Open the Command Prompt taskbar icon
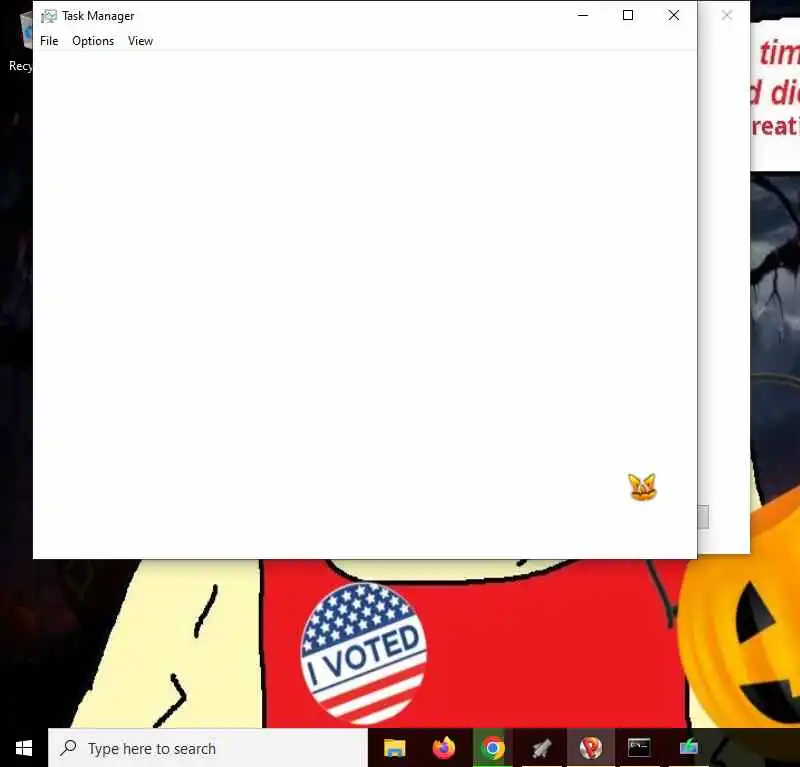This screenshot has height=767, width=800. pos(639,748)
